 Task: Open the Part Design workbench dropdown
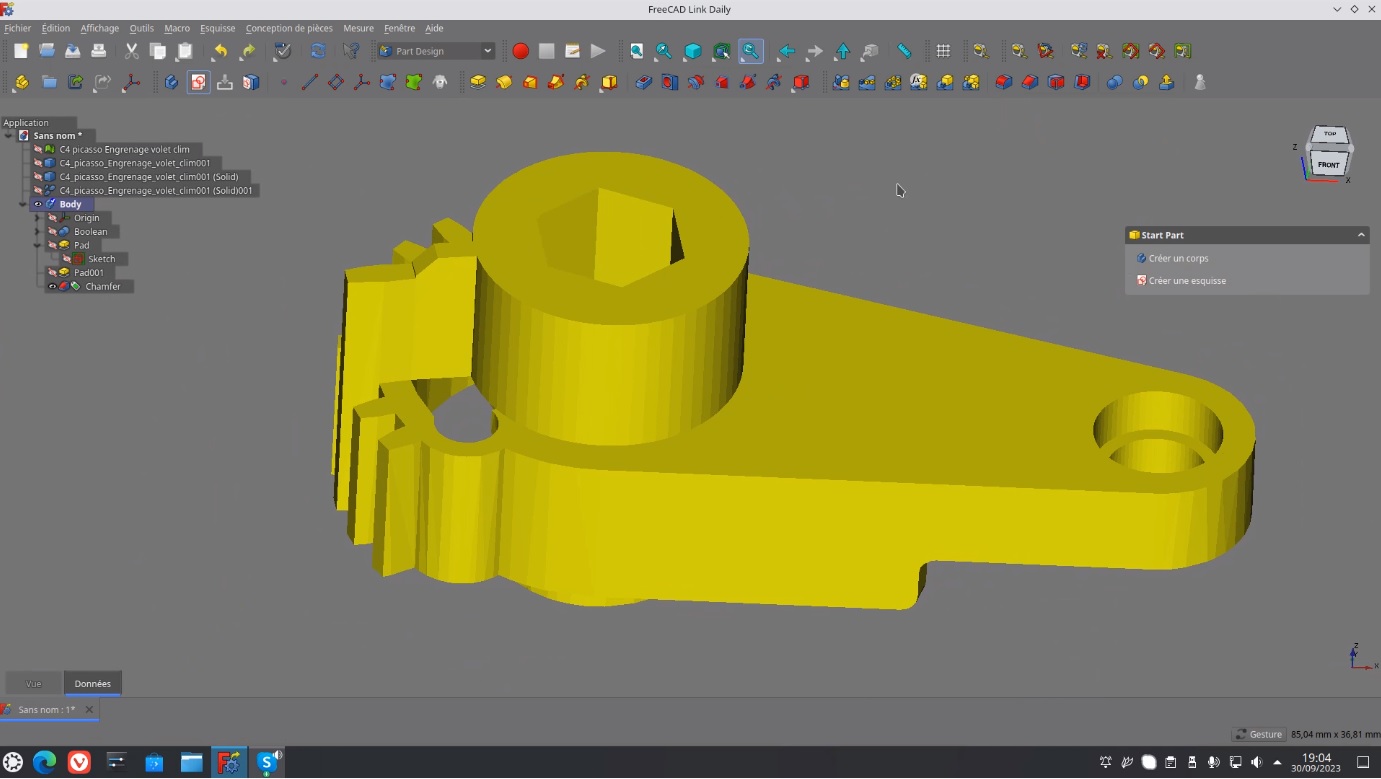tap(436, 51)
